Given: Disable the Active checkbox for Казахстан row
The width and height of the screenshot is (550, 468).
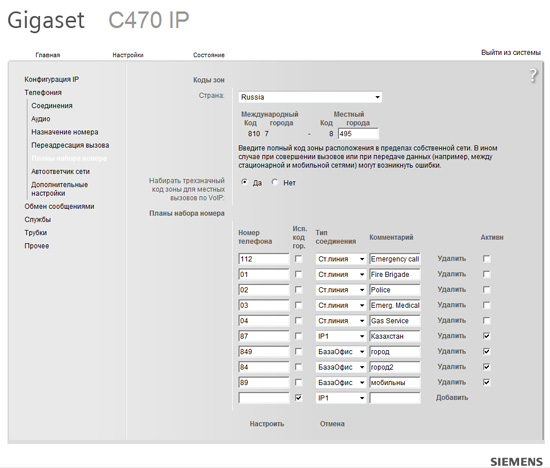Looking at the screenshot, I should [x=487, y=336].
